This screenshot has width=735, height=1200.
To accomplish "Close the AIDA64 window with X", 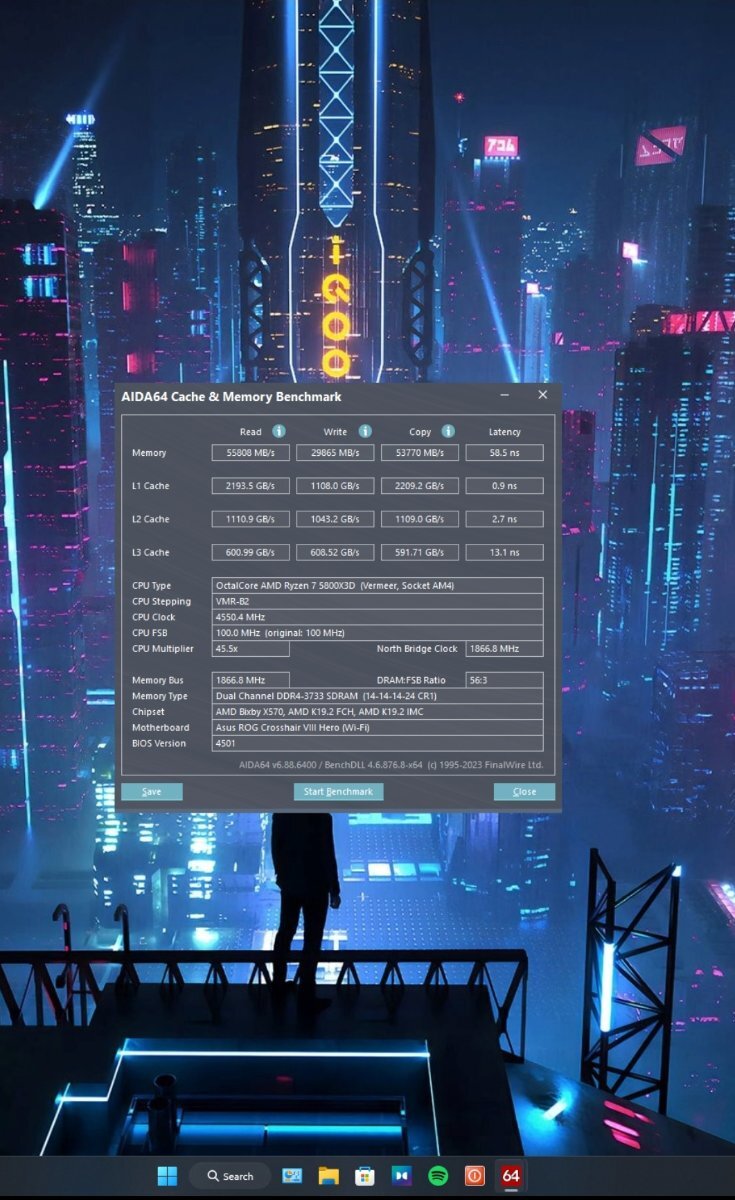I will point(542,395).
